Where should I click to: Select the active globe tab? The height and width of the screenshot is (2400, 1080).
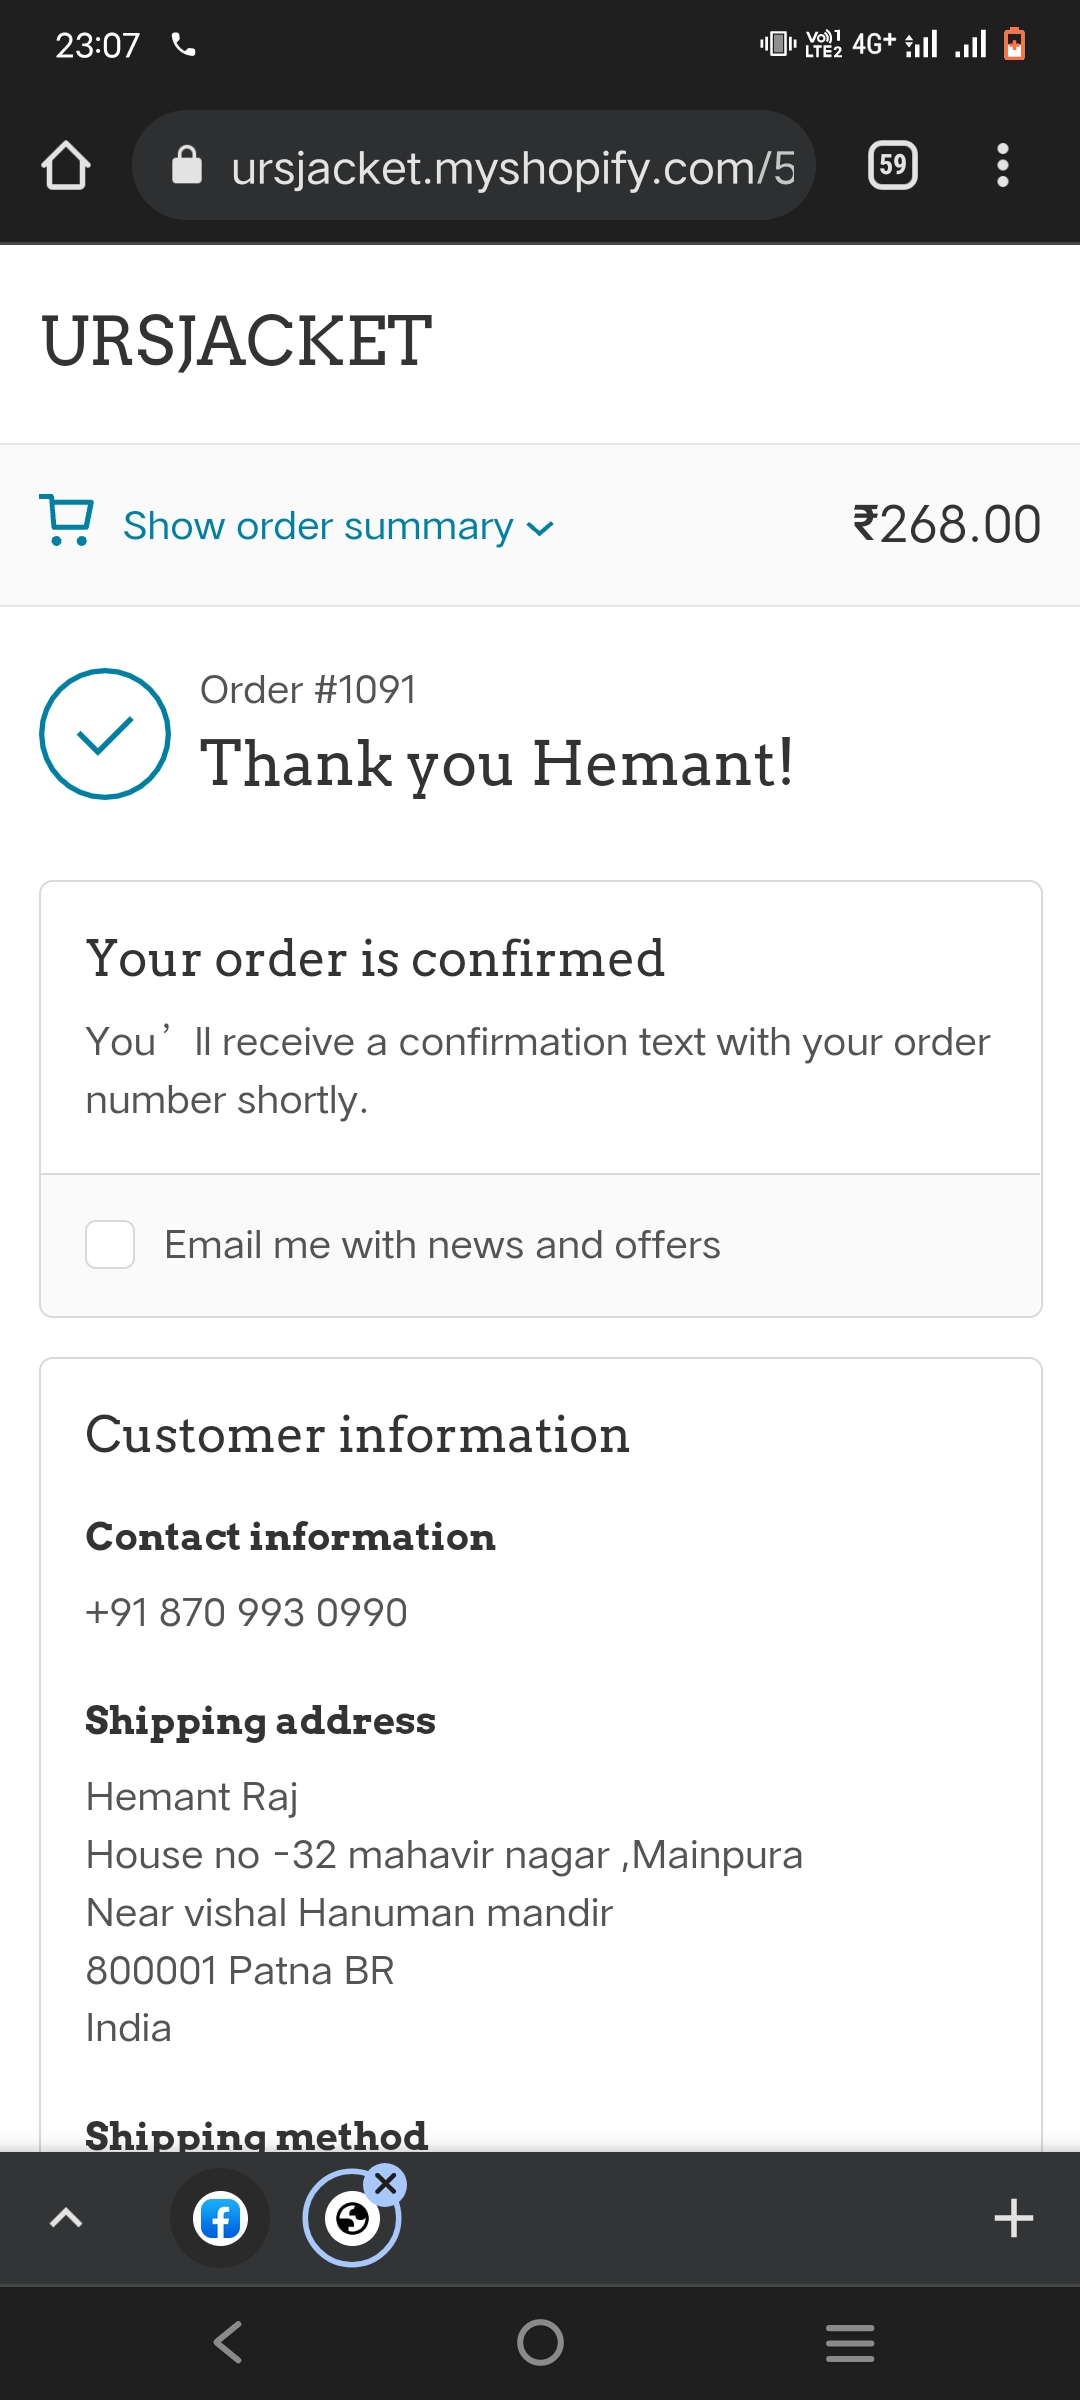pyautogui.click(x=351, y=2219)
